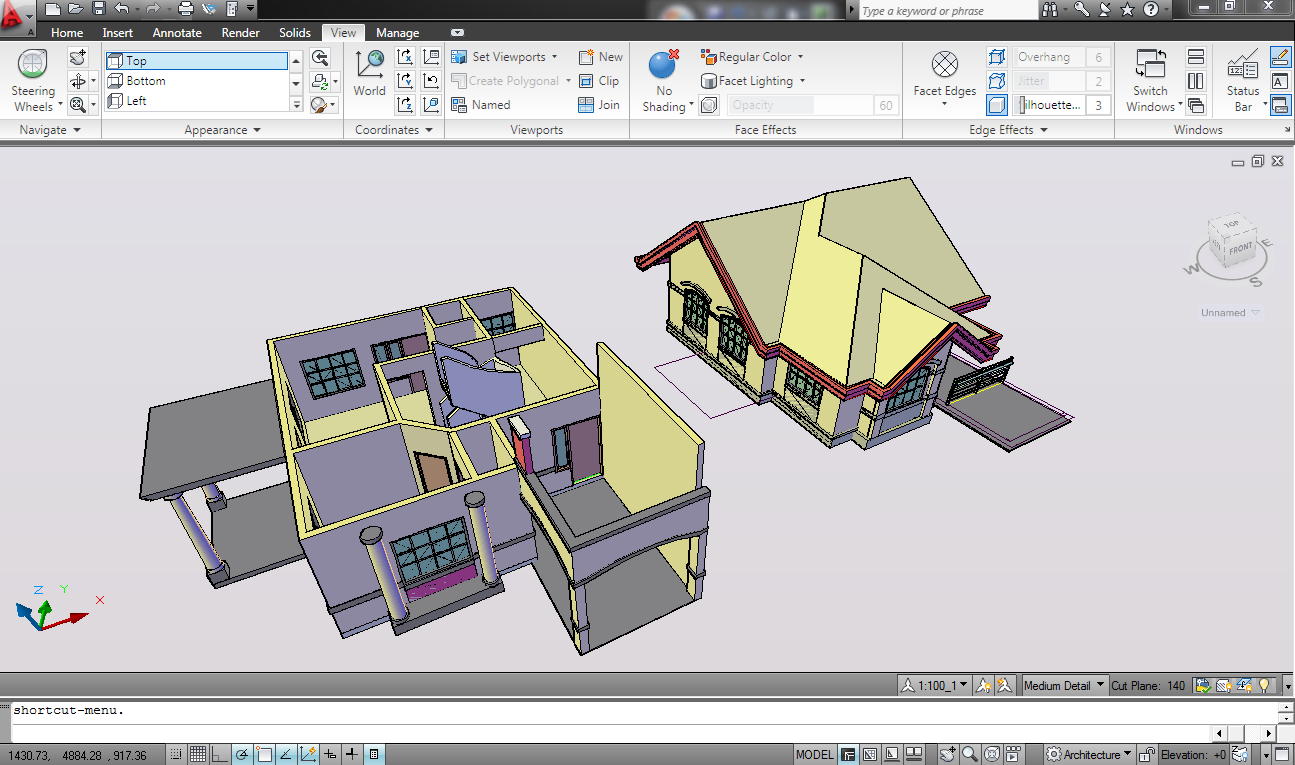Viewport: 1295px width, 765px height.
Task: Toggle Ortho Mode in status bar
Action: pos(220,754)
